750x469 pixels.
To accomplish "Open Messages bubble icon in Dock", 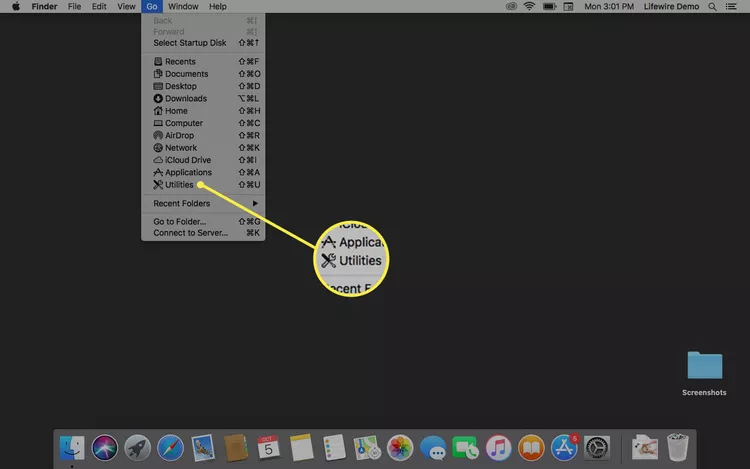I will coord(433,448).
